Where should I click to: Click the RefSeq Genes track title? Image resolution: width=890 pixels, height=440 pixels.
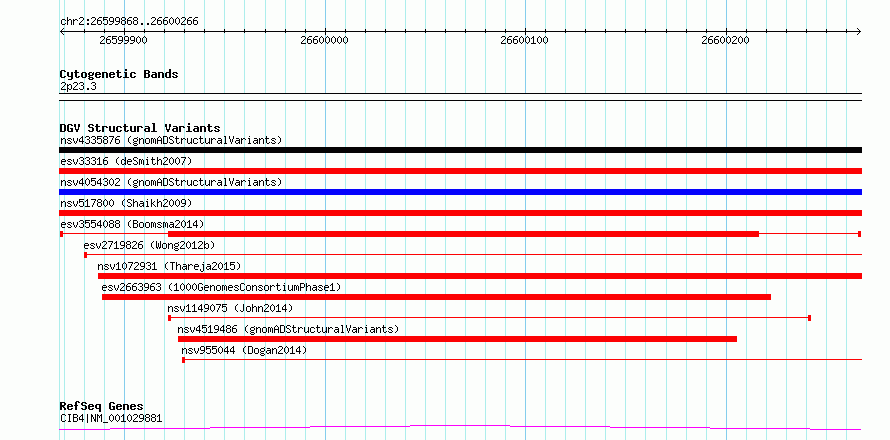pyautogui.click(x=102, y=407)
